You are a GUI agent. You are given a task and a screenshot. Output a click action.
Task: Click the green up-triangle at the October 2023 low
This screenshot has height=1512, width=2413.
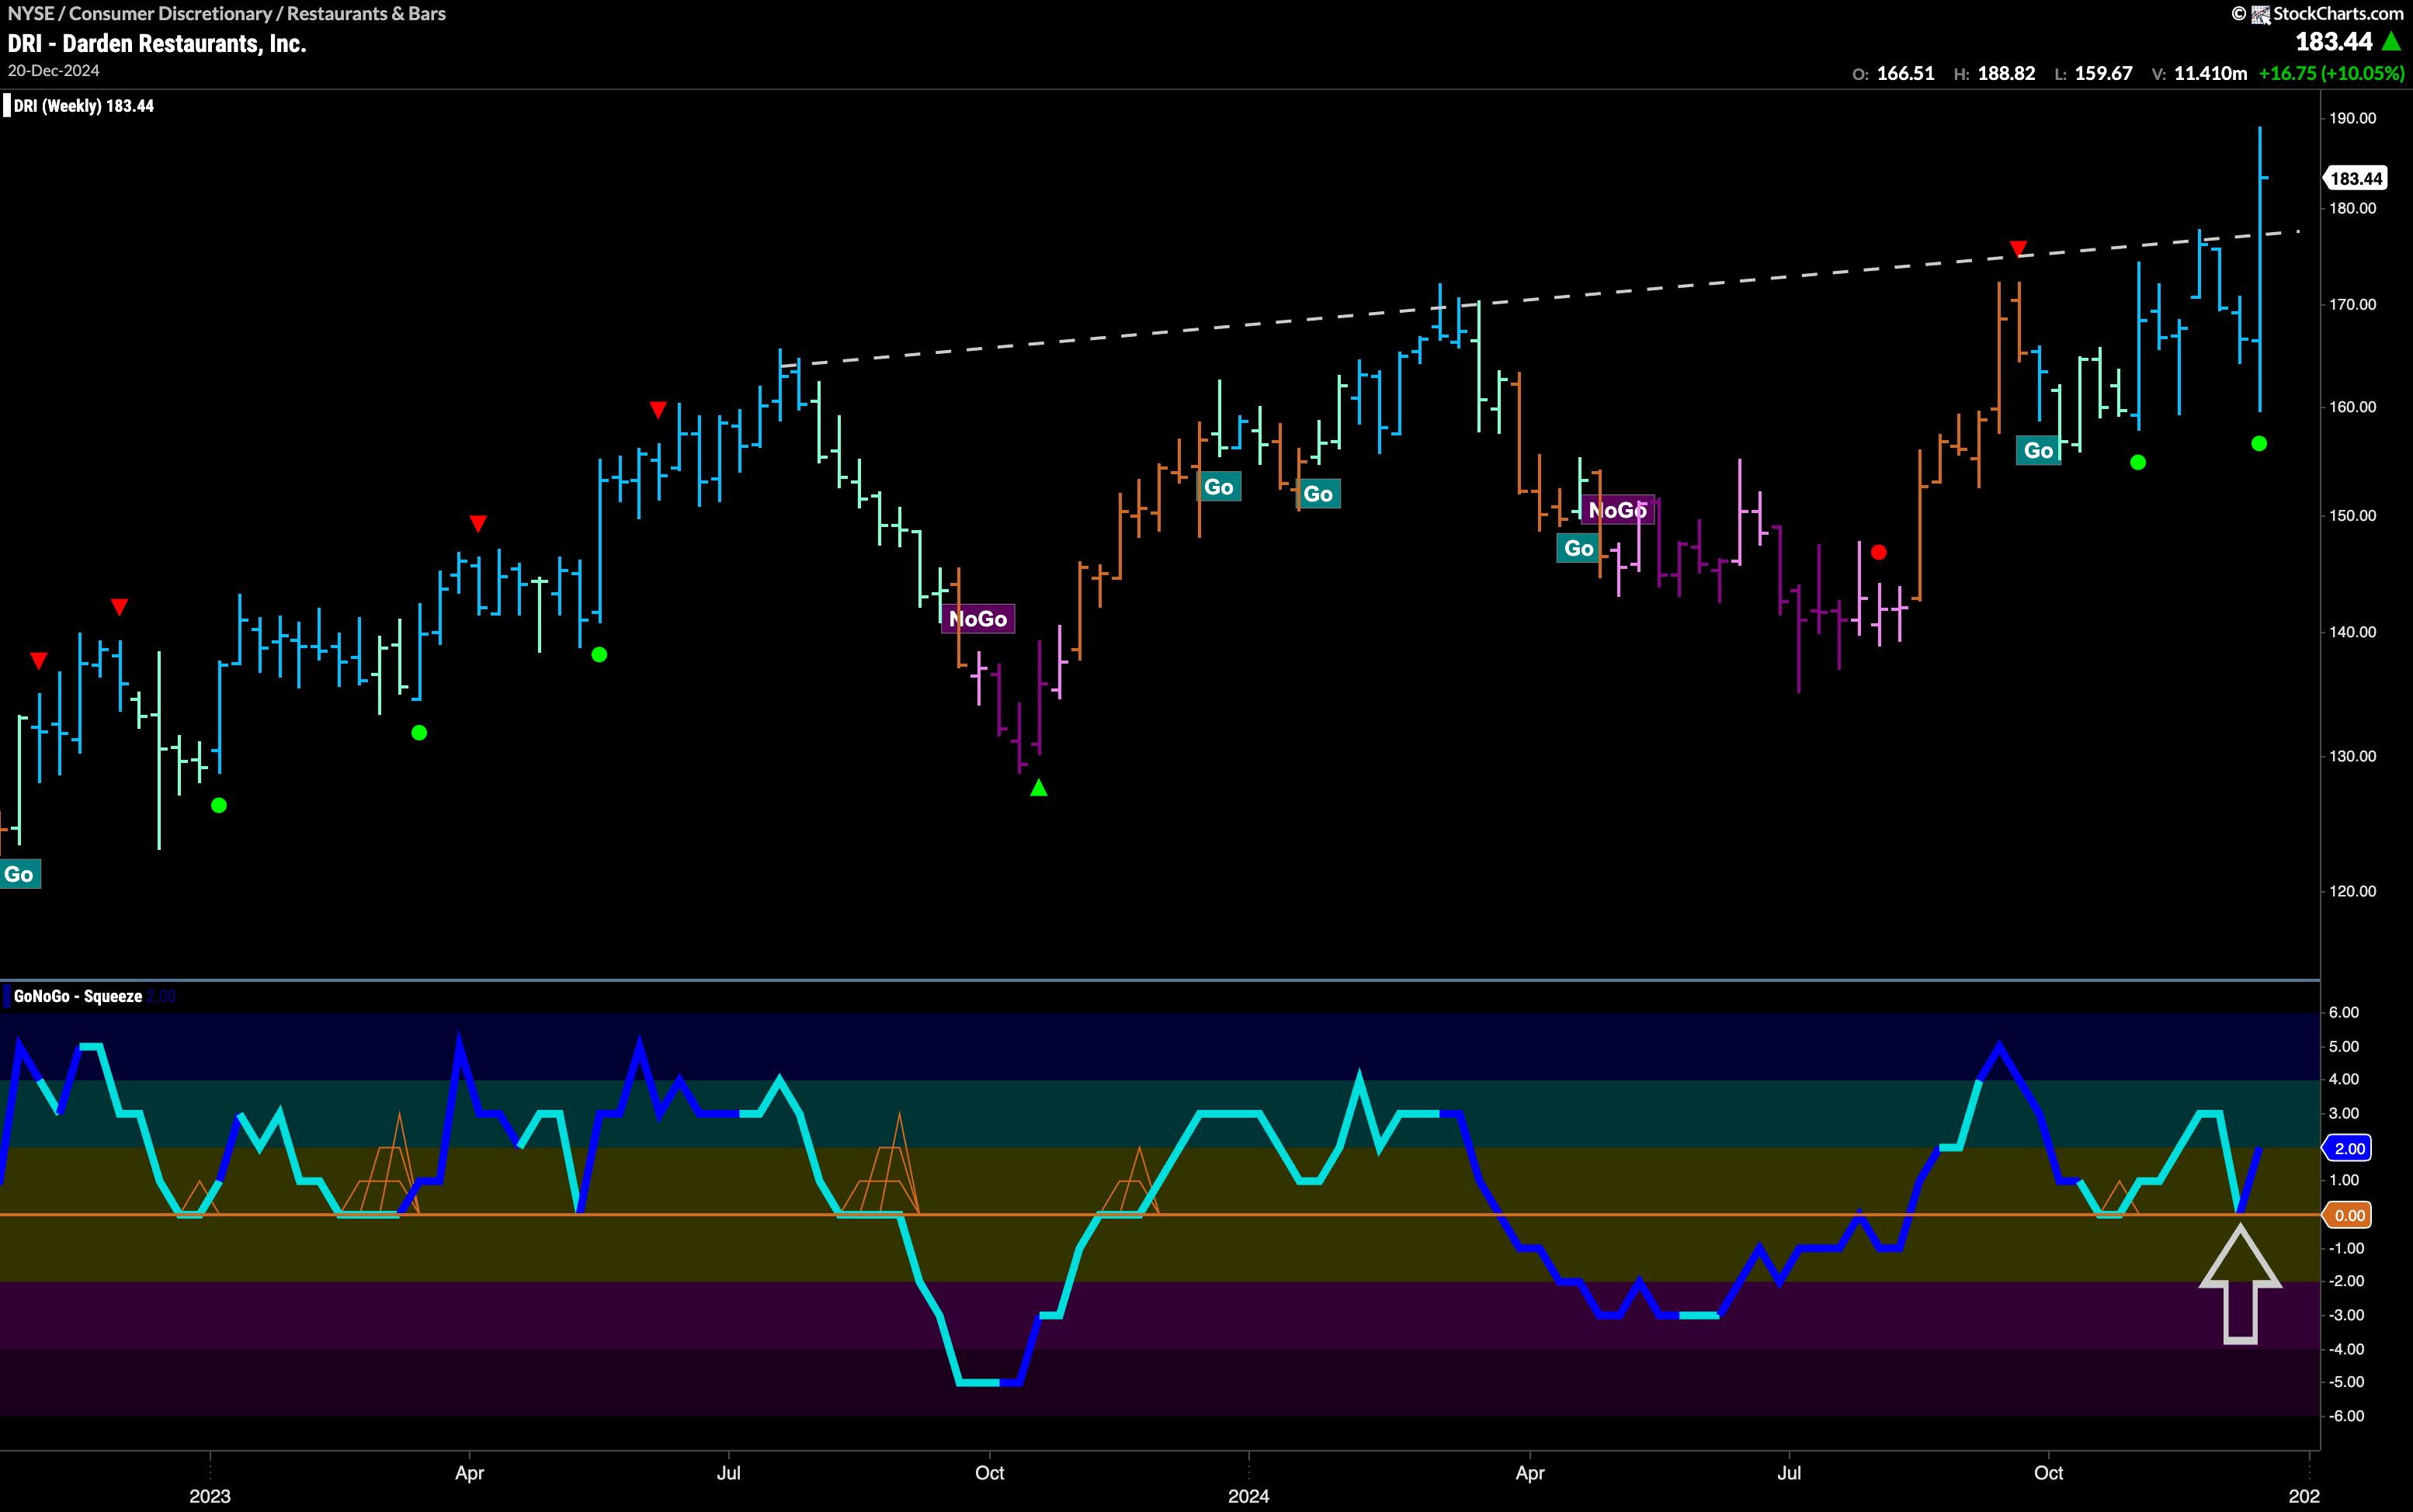pyautogui.click(x=1039, y=788)
